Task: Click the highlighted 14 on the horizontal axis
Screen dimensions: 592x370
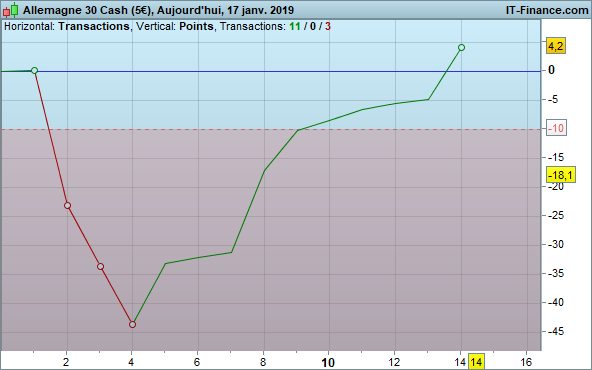Action: [x=476, y=362]
